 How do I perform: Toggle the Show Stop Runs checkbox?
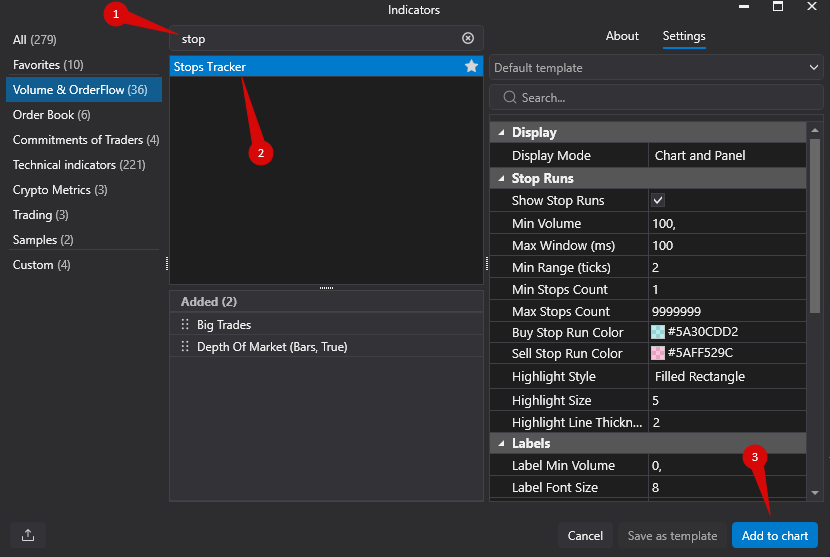click(658, 200)
